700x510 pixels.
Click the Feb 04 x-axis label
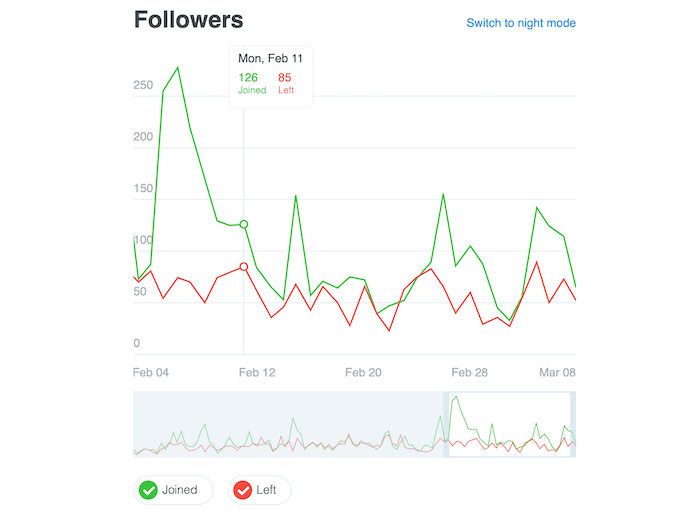click(x=151, y=373)
